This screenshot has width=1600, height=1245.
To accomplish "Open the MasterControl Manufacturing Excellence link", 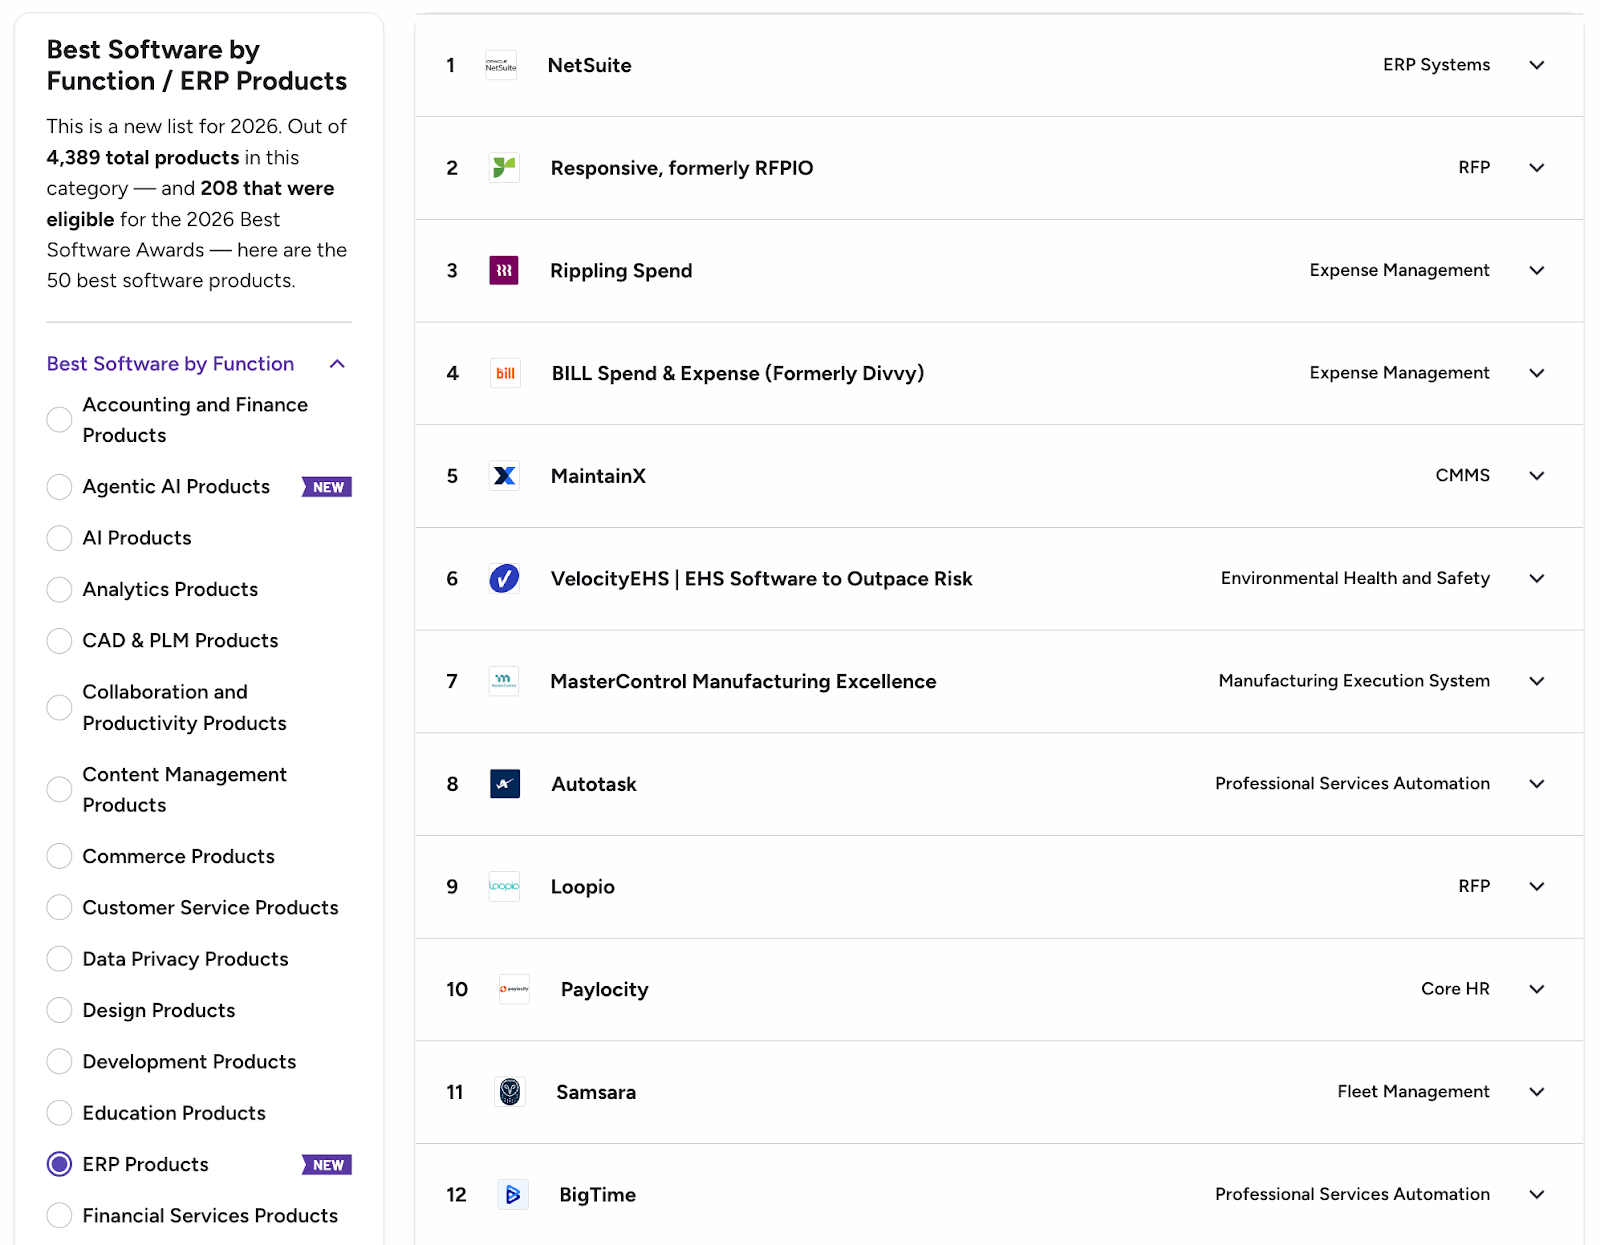I will 743,681.
